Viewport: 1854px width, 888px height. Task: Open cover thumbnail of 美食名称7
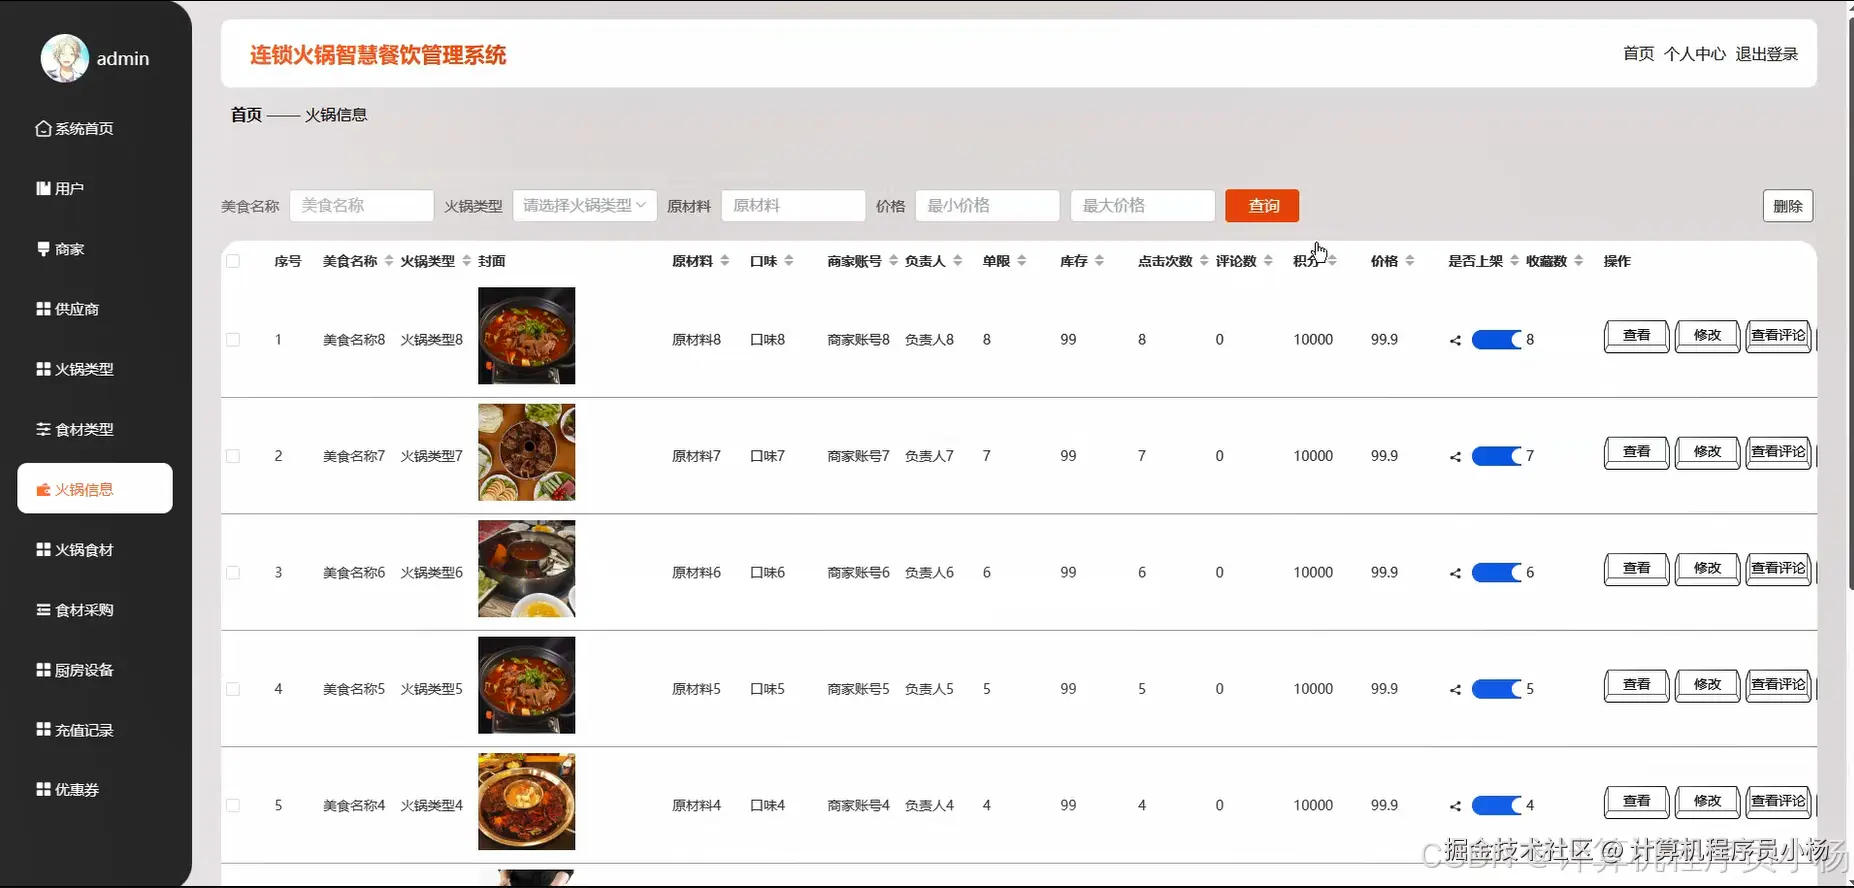pos(527,452)
